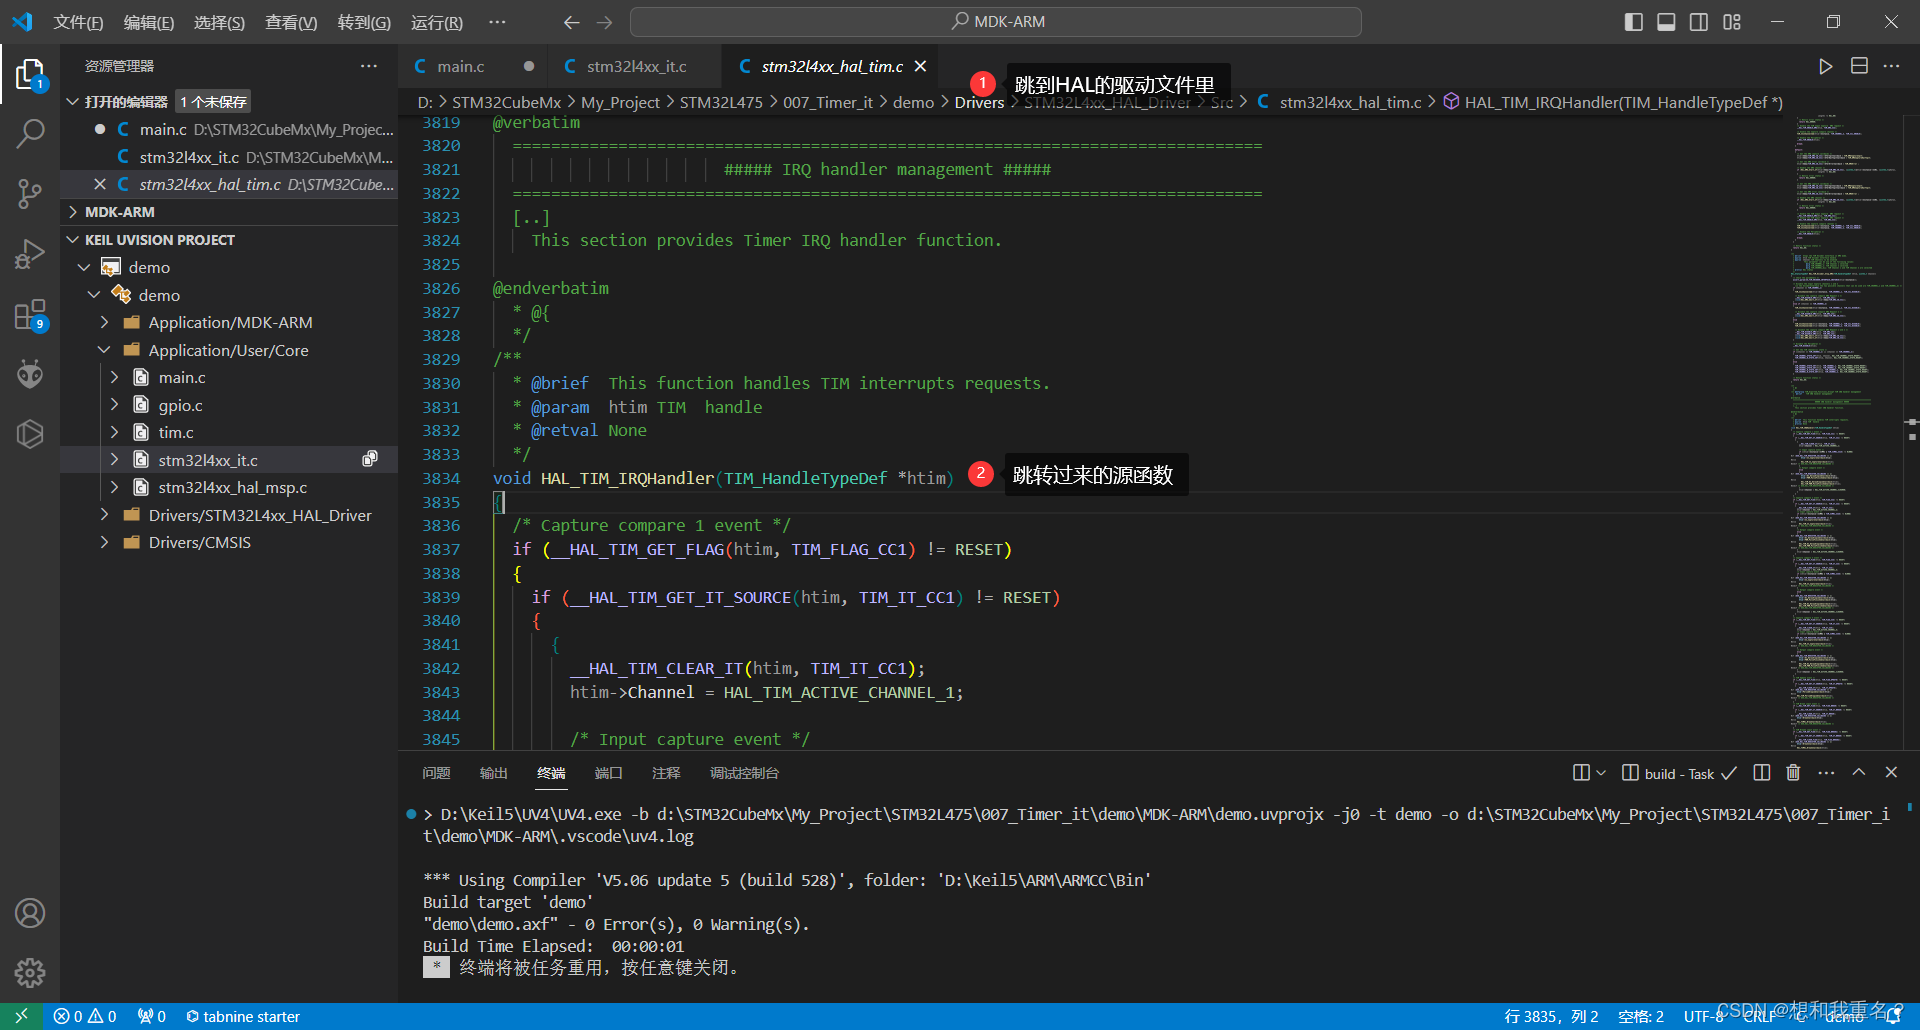The height and width of the screenshot is (1030, 1920).
Task: Kill terminal with the trash icon
Action: point(1793,772)
